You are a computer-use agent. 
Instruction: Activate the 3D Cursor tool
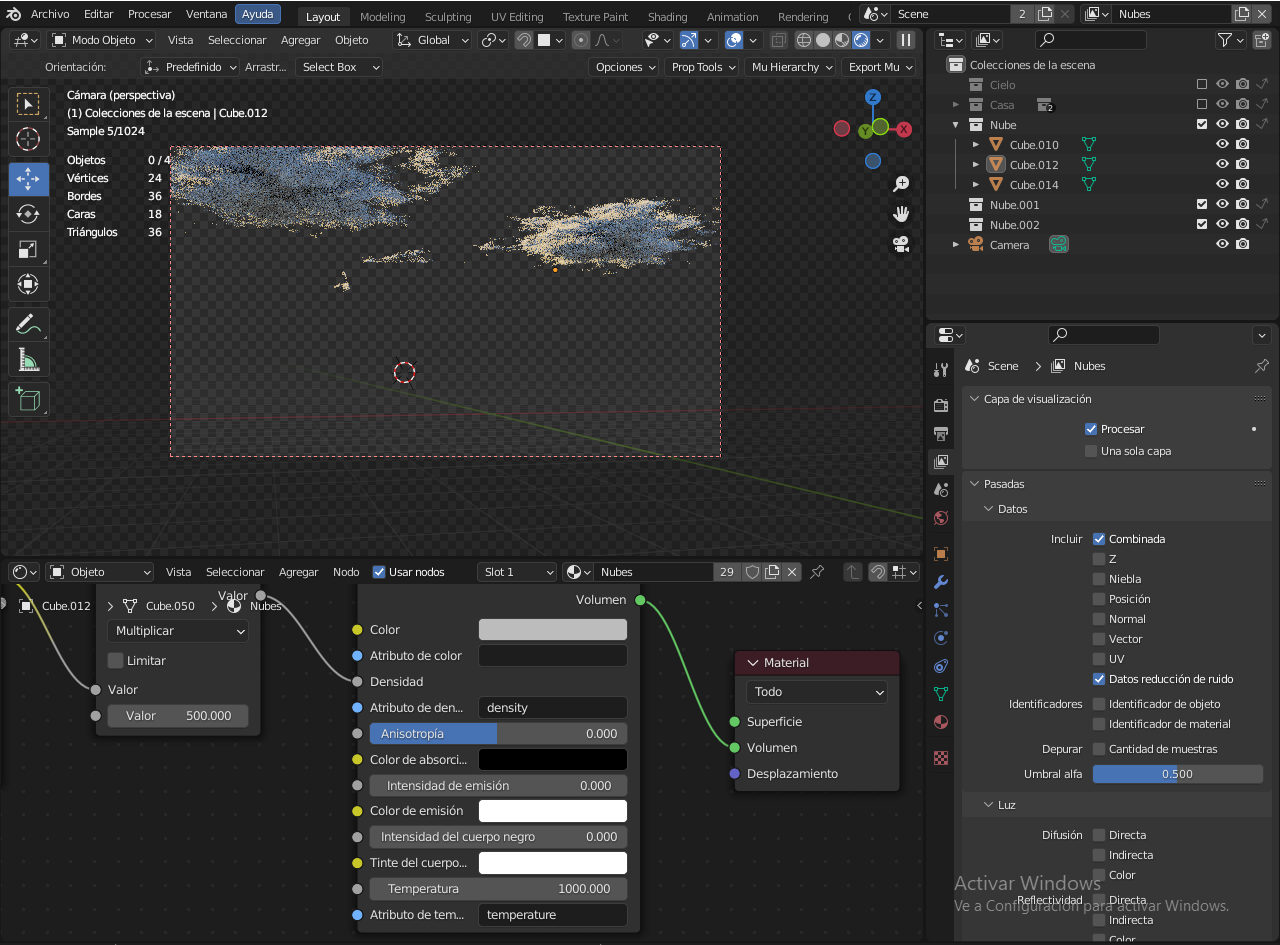[x=29, y=140]
